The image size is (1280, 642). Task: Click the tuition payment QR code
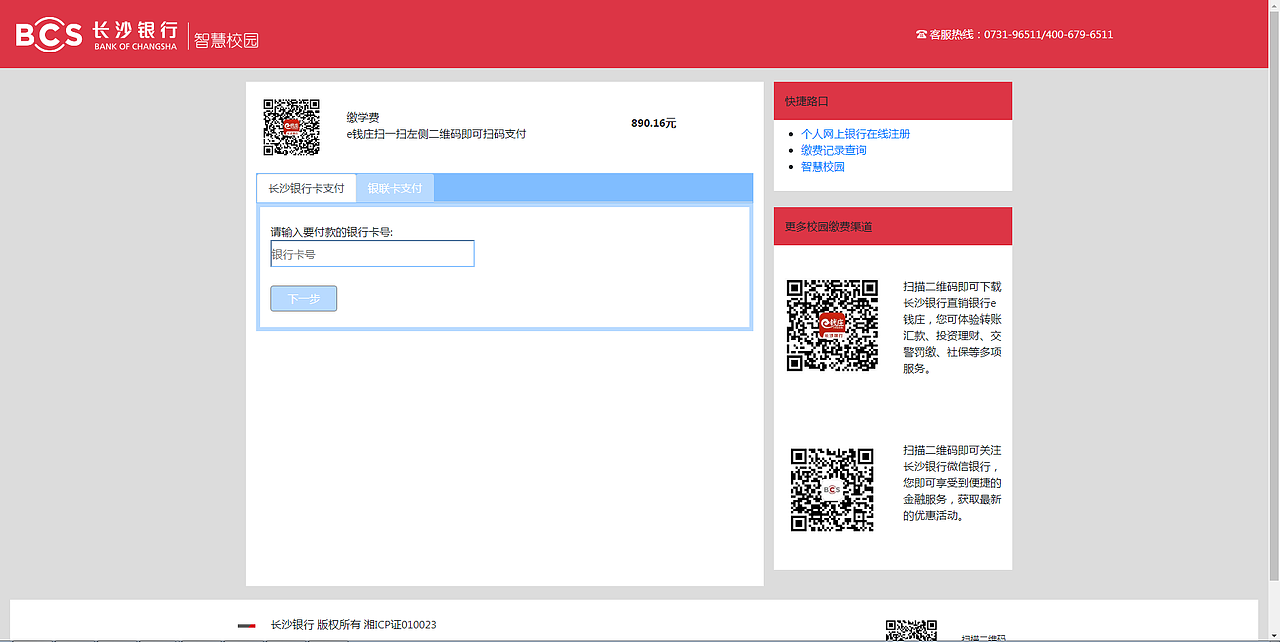click(291, 127)
